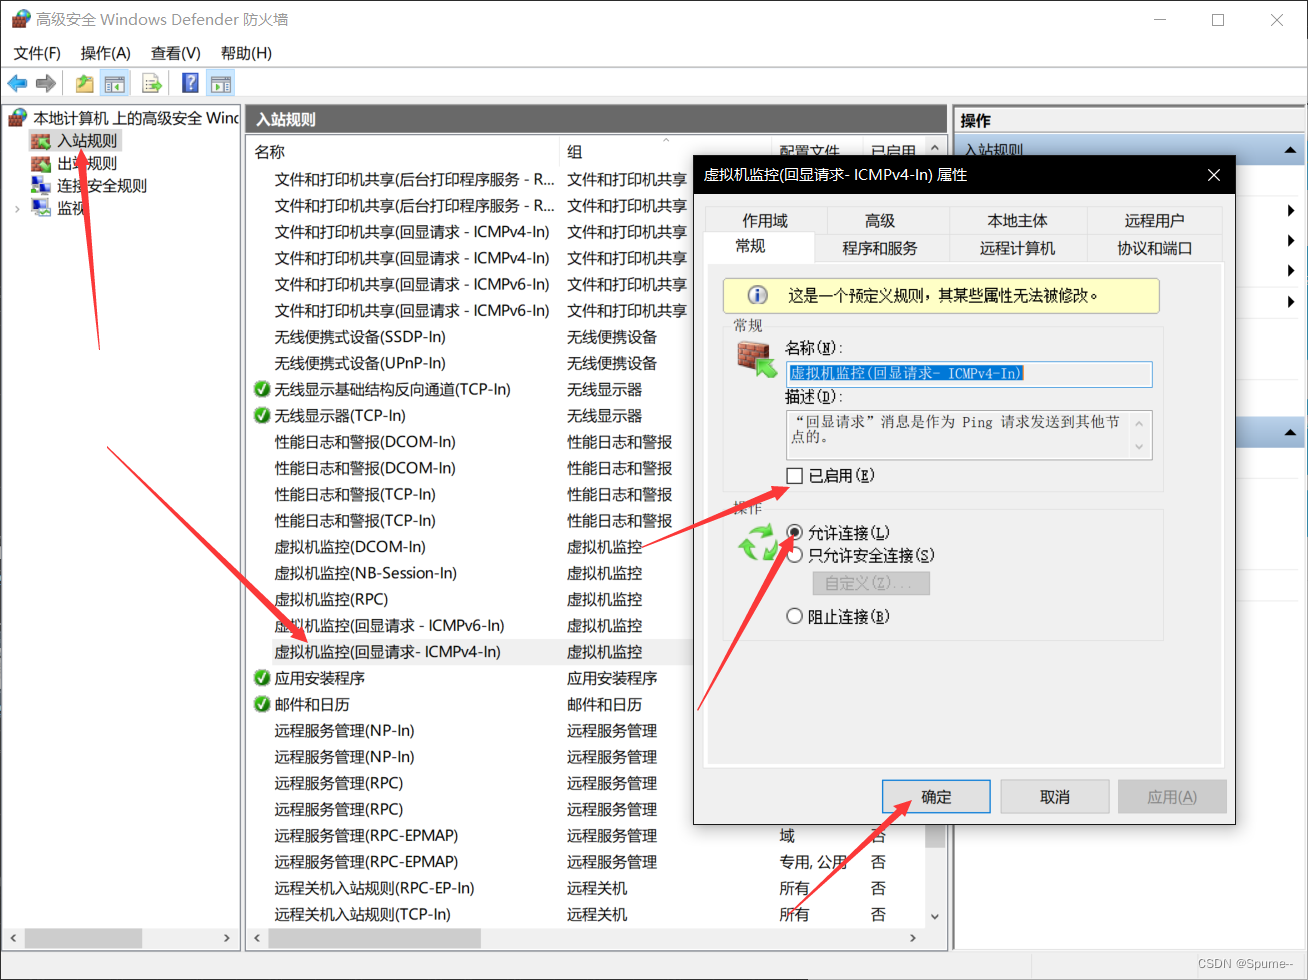The width and height of the screenshot is (1308, 980).
Task: Switch to the 程序和服务 tab
Action: (x=880, y=248)
